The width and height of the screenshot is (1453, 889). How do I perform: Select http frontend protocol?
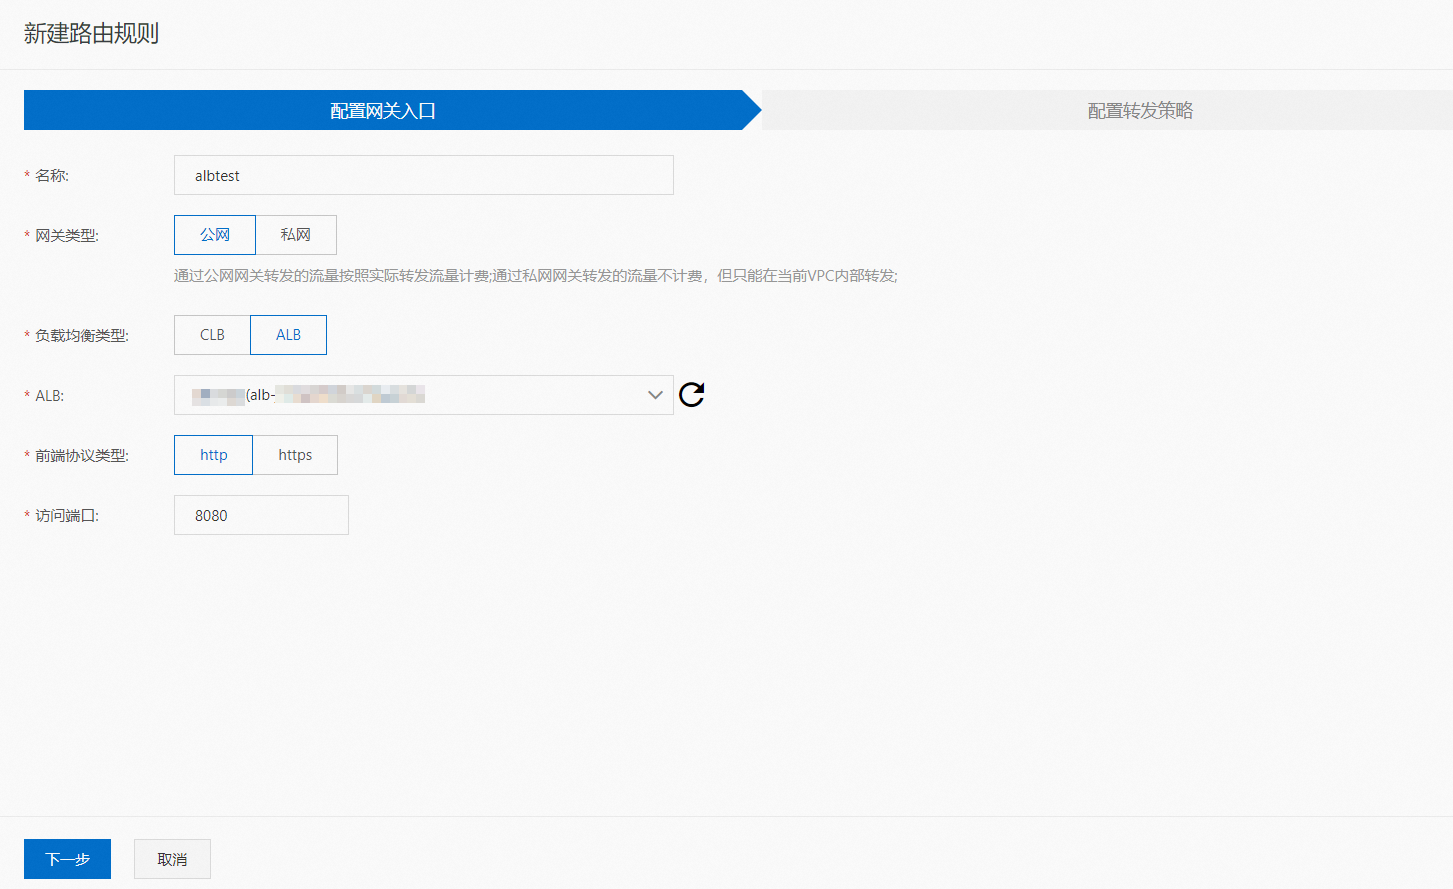pyautogui.click(x=213, y=455)
